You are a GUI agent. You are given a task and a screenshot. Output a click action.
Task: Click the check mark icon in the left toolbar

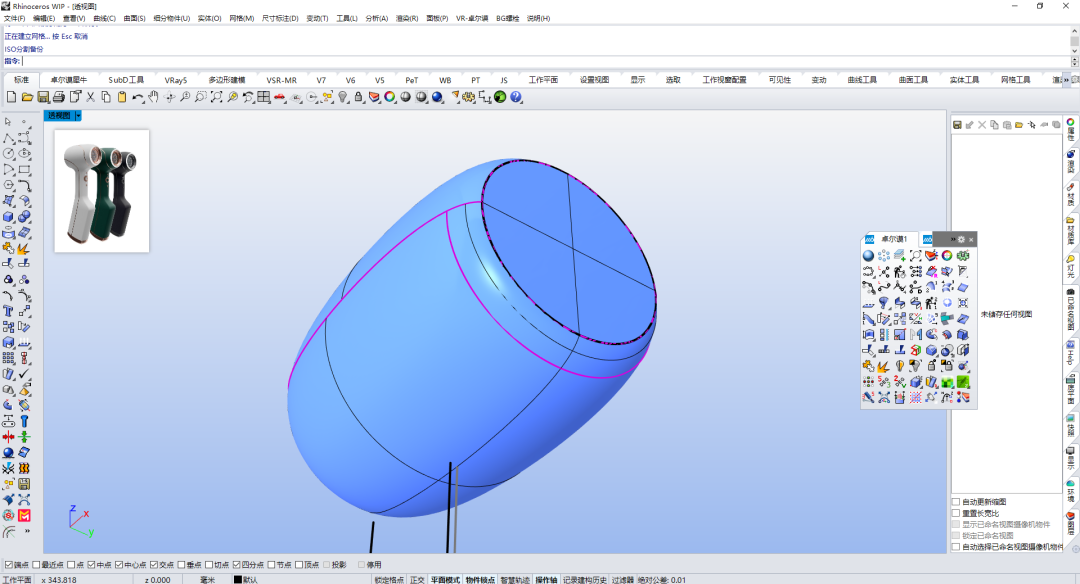[24, 373]
